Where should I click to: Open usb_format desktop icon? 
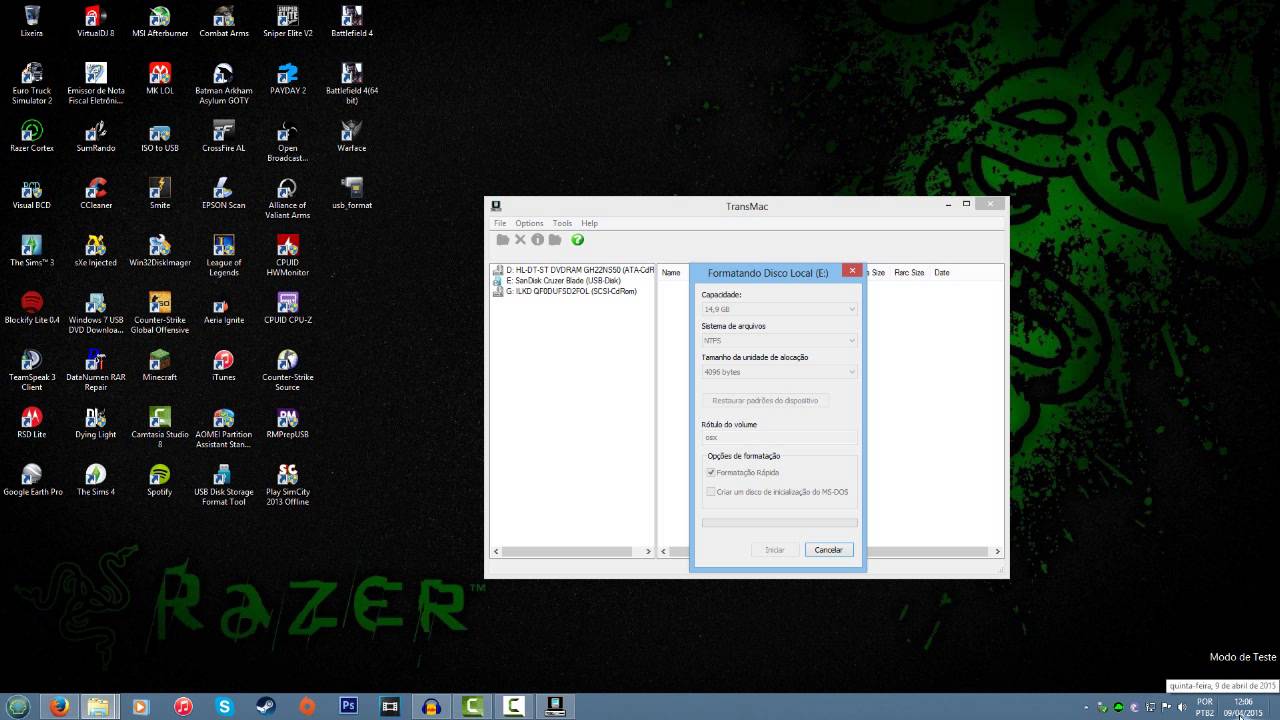tap(352, 193)
